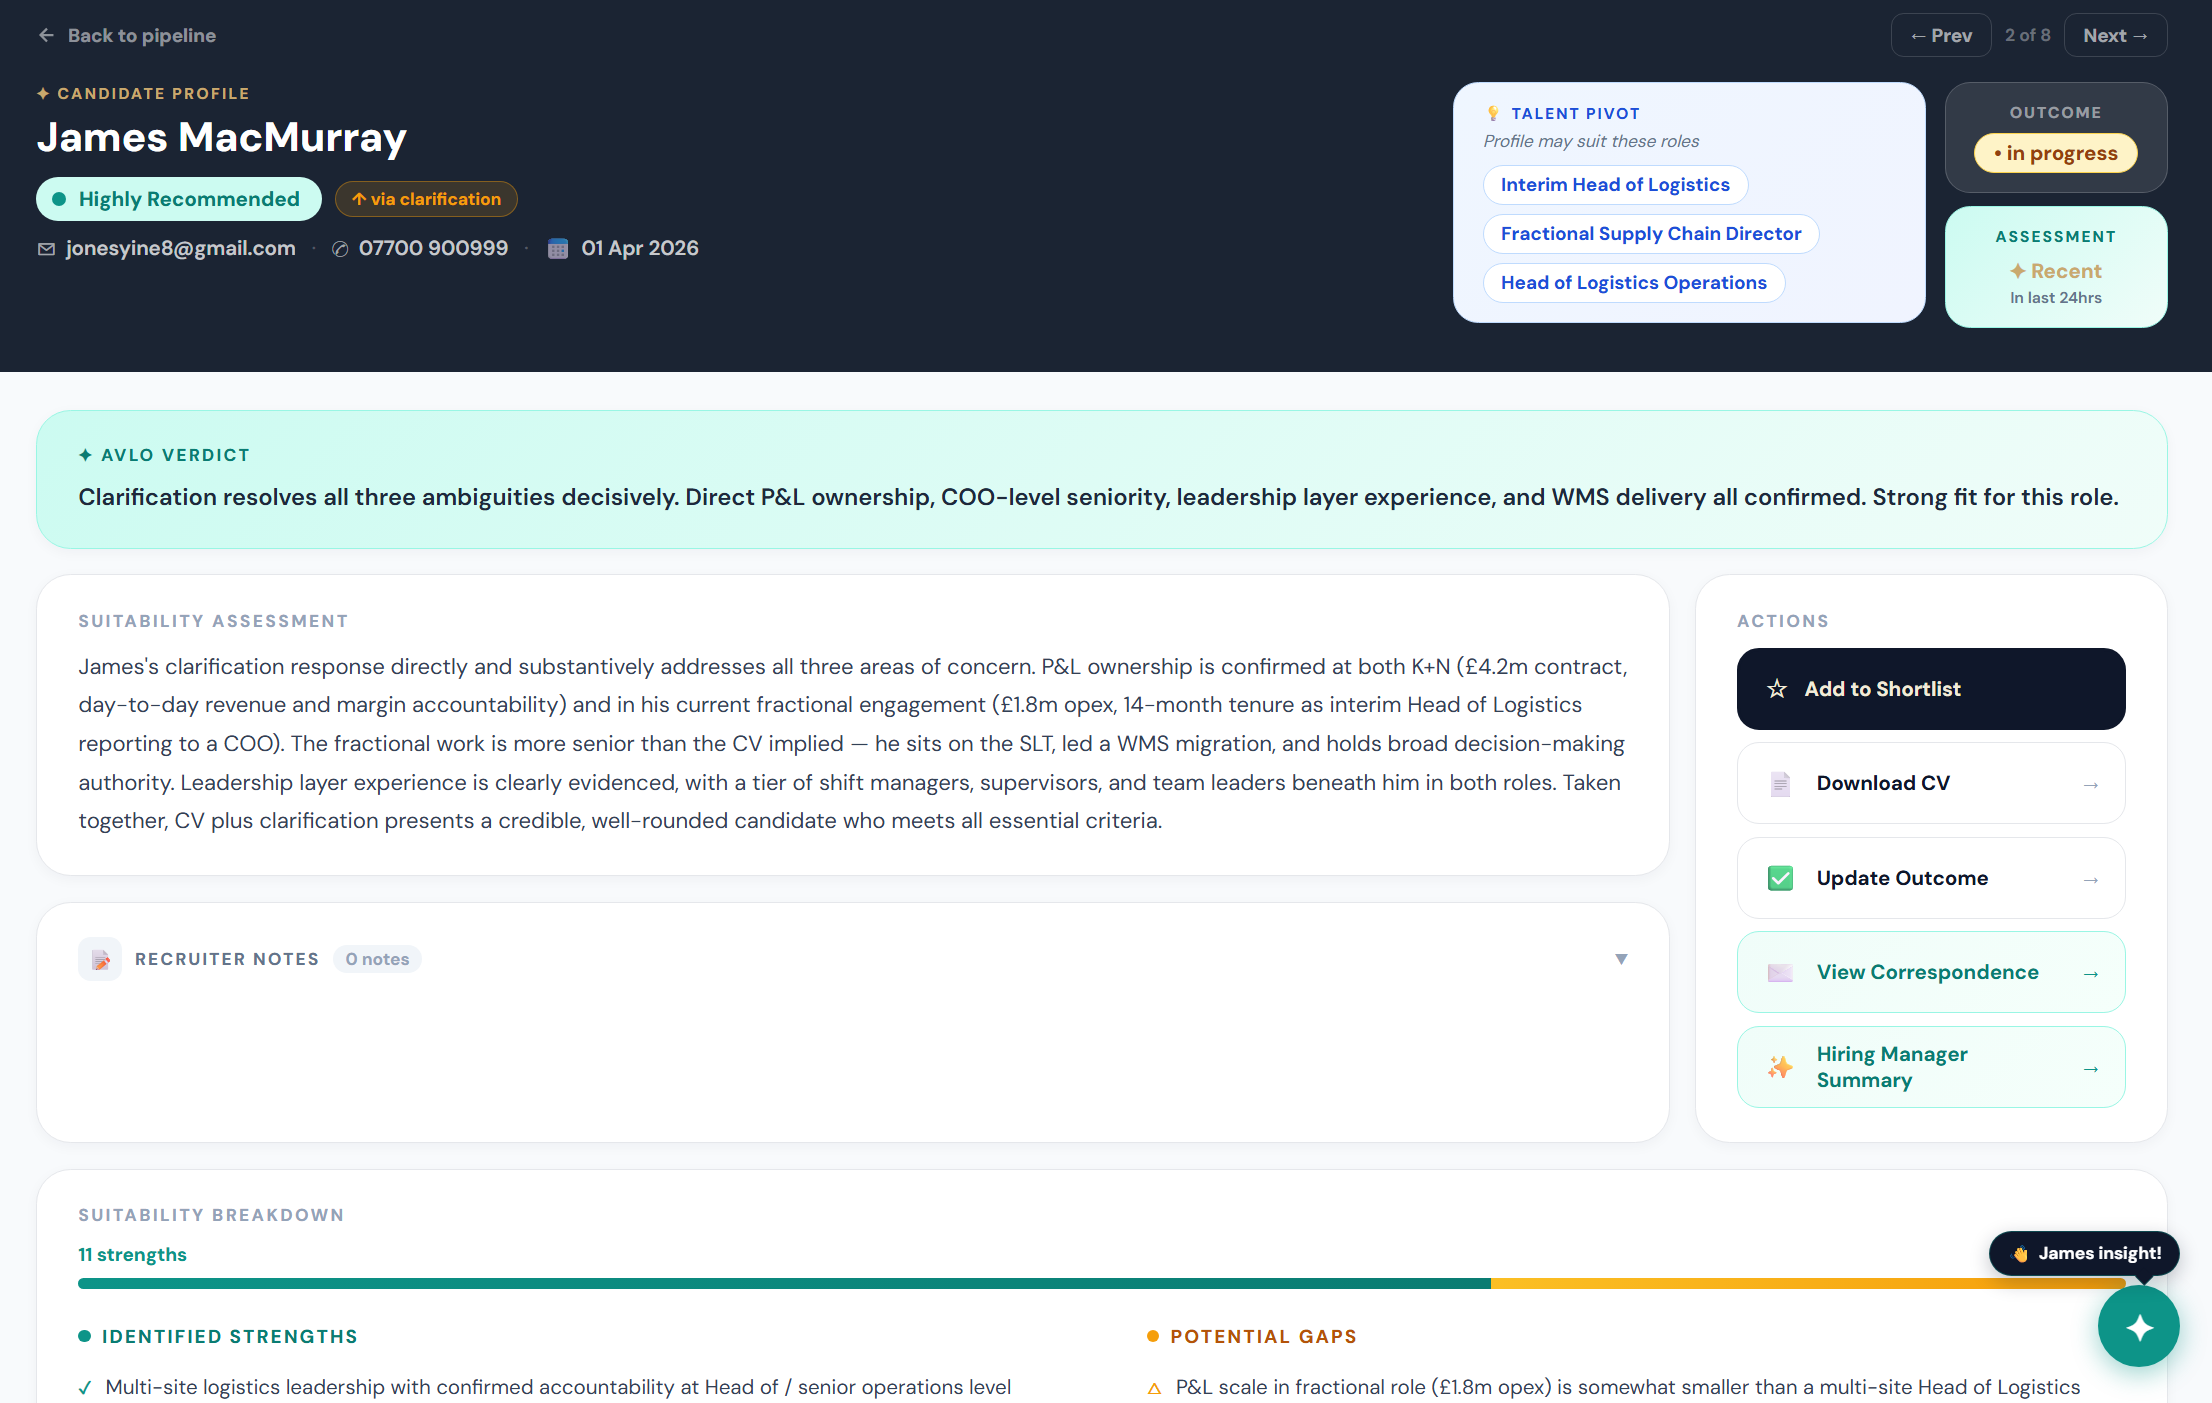Click the sparkle icon next to Recent
Viewport: 2212px width, 1403px height.
point(2018,271)
